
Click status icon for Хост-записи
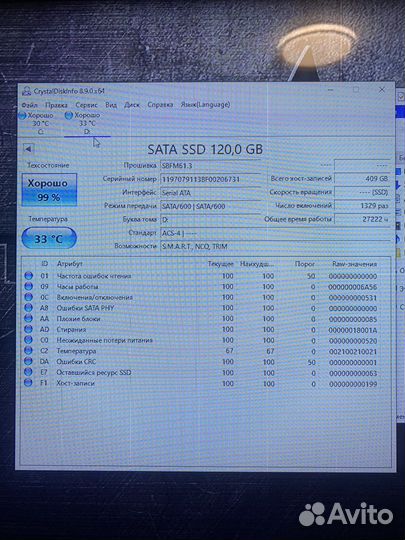pos(29,383)
